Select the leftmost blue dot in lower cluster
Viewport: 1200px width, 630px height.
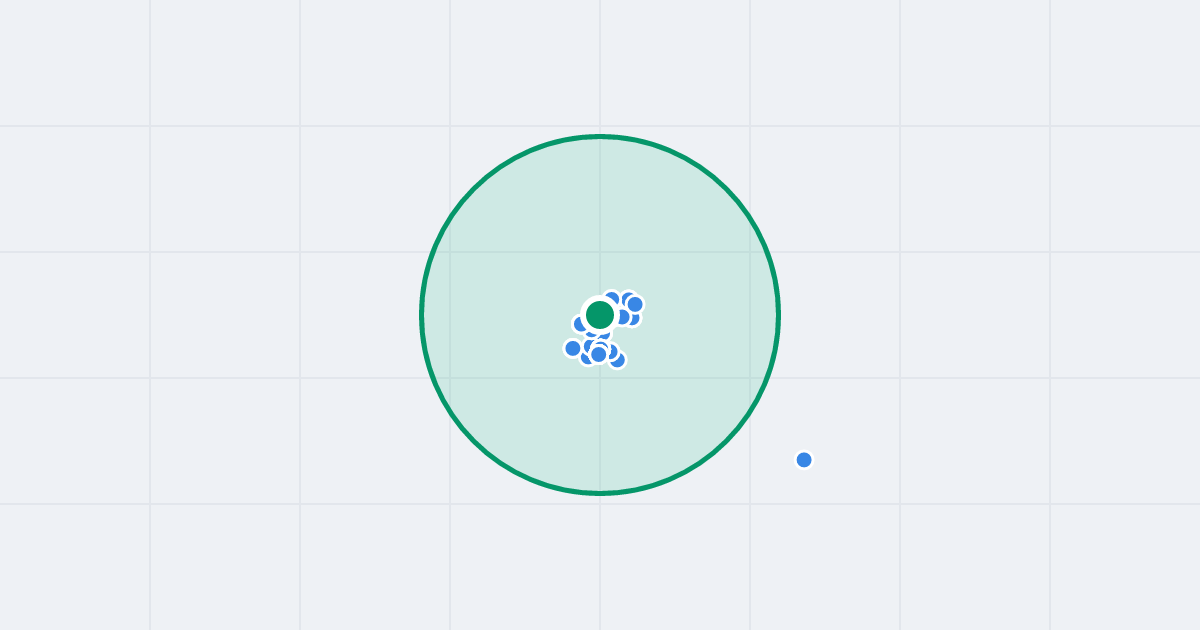(x=573, y=348)
